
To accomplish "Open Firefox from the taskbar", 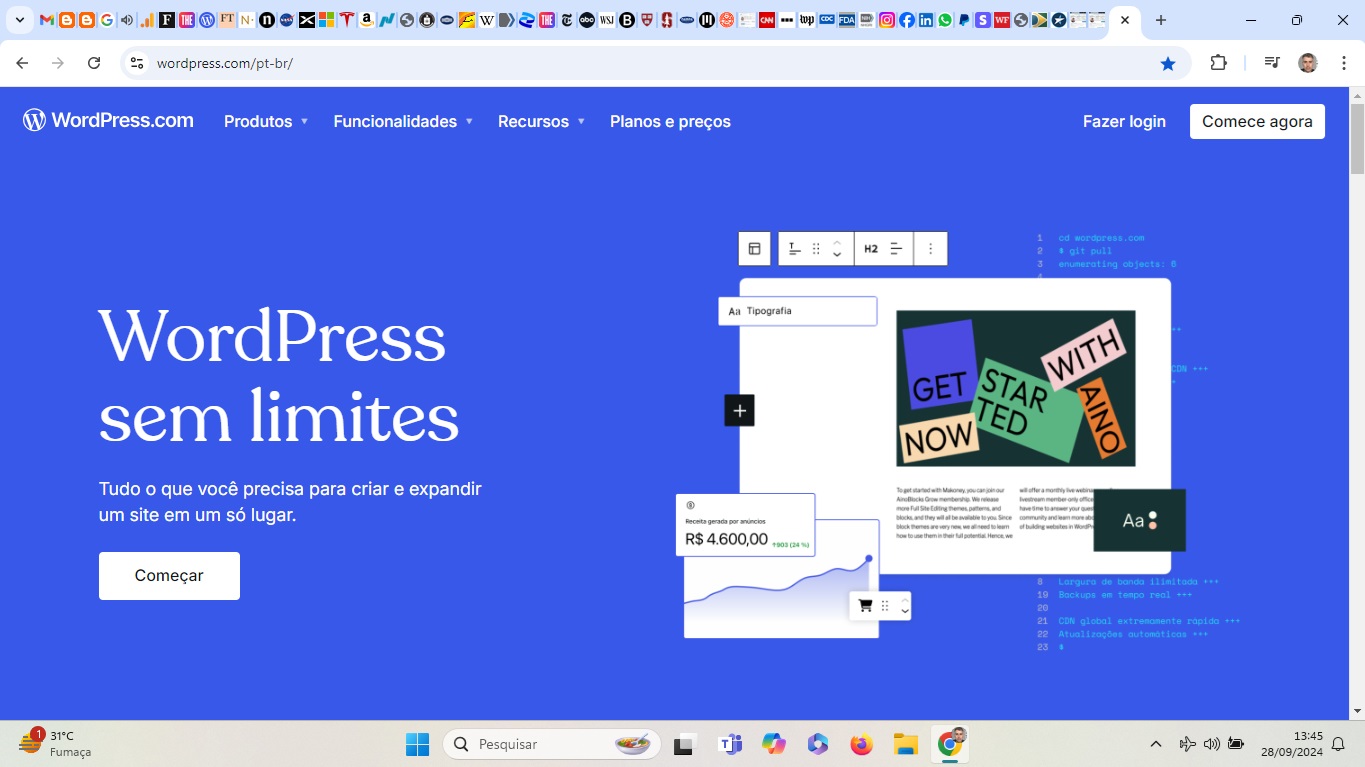I will pos(861,744).
